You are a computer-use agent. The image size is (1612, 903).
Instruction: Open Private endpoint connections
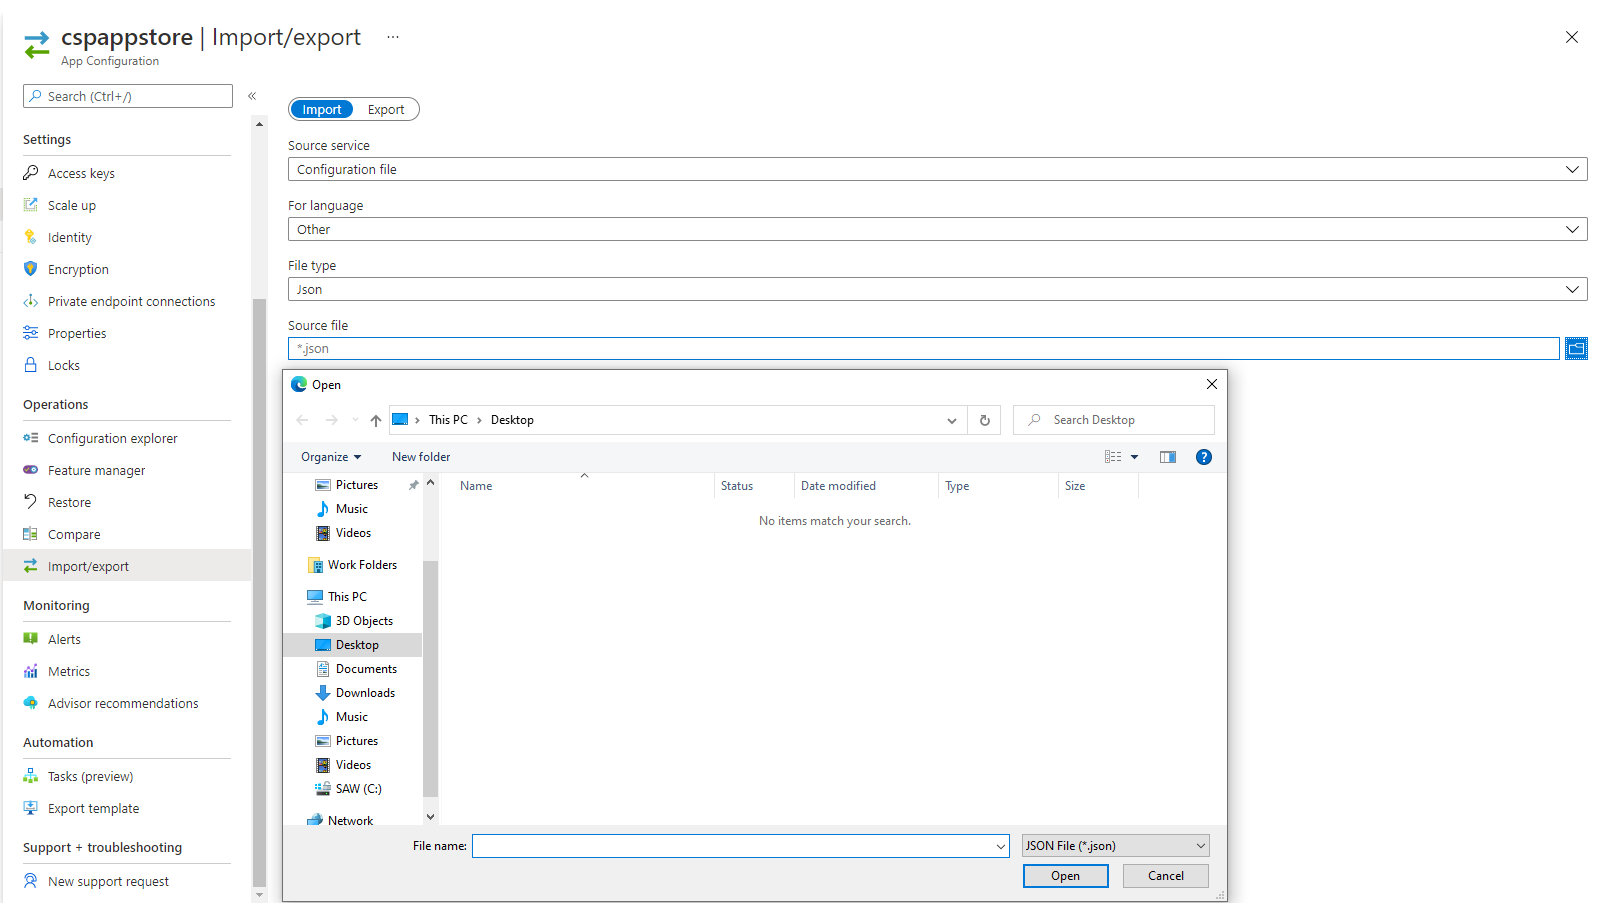point(131,301)
